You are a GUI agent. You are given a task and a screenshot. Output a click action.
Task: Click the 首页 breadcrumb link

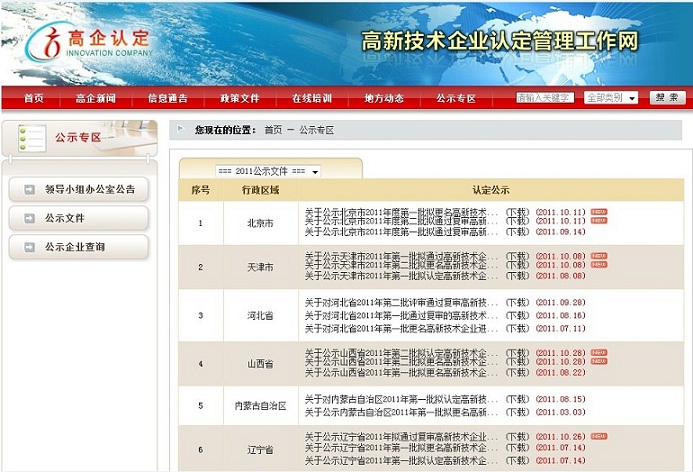(x=273, y=130)
